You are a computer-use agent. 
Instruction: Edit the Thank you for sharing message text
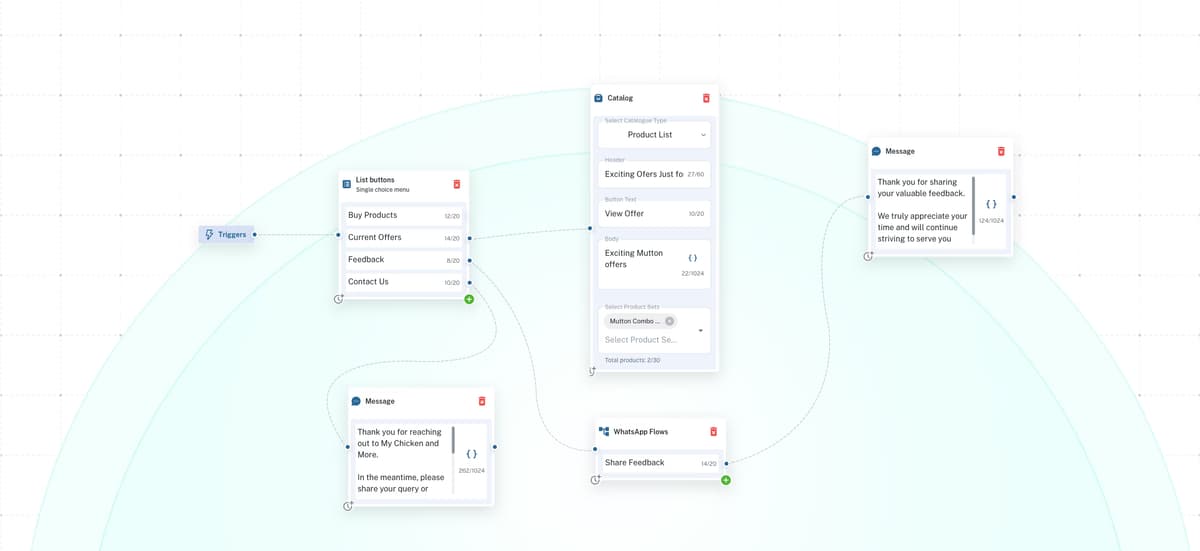[922, 210]
